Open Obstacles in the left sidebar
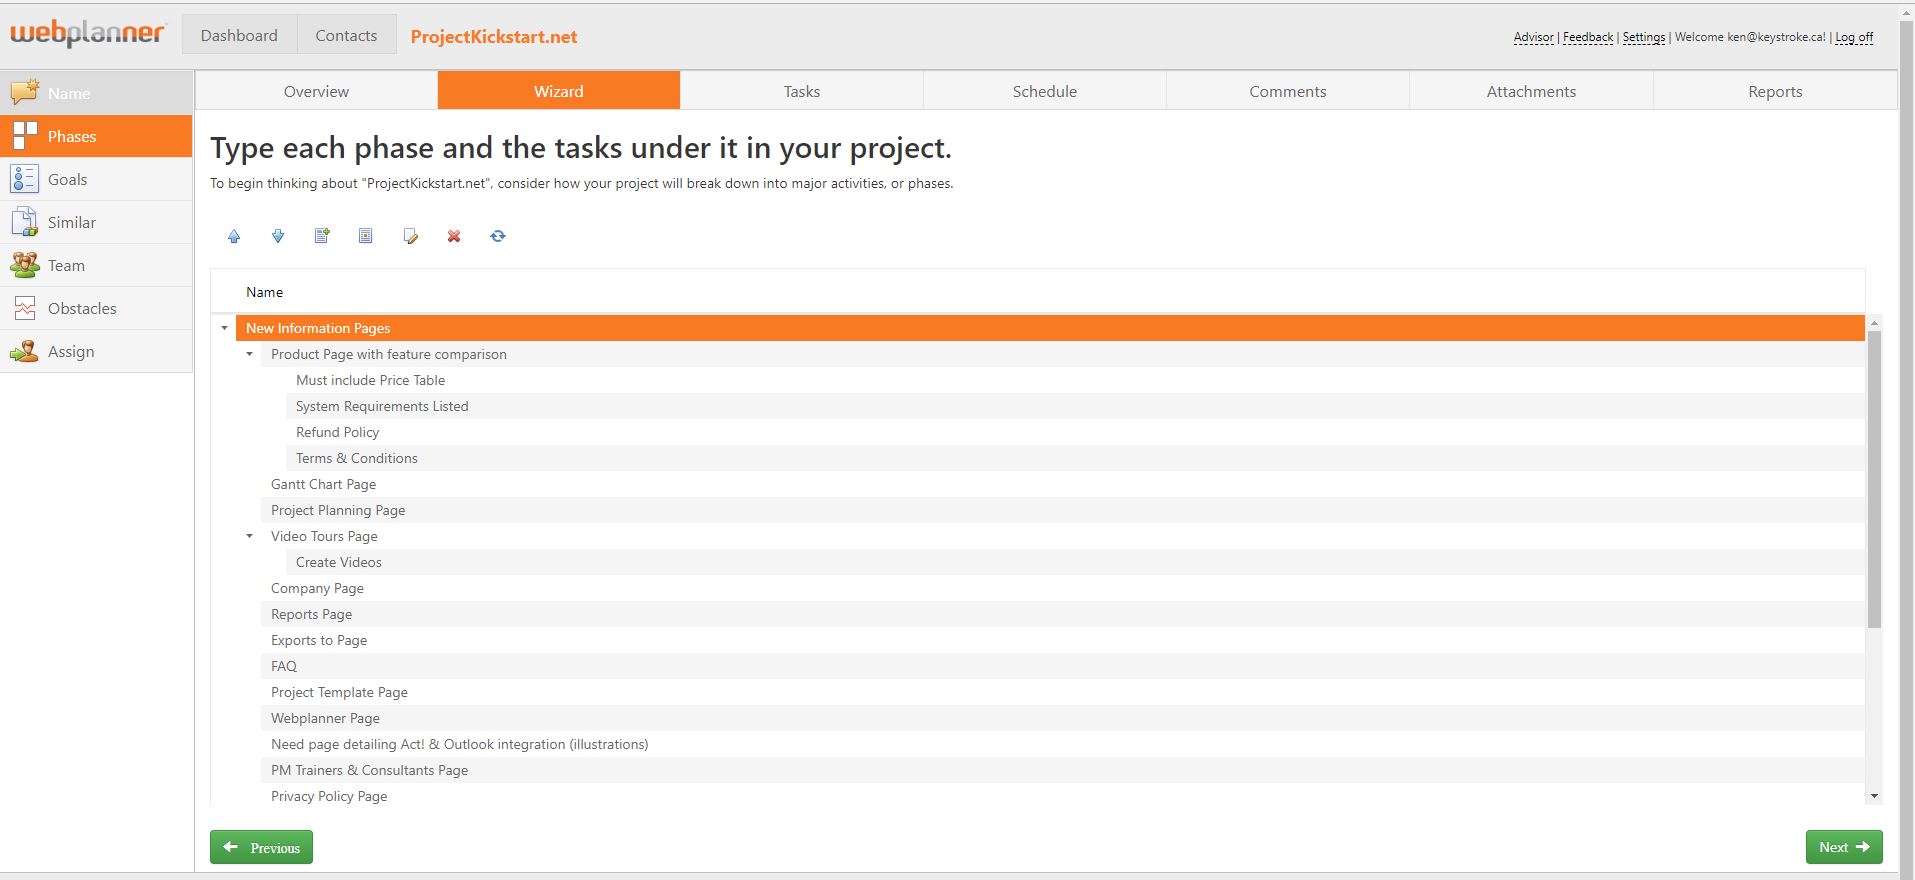The width and height of the screenshot is (1915, 880). (x=96, y=308)
